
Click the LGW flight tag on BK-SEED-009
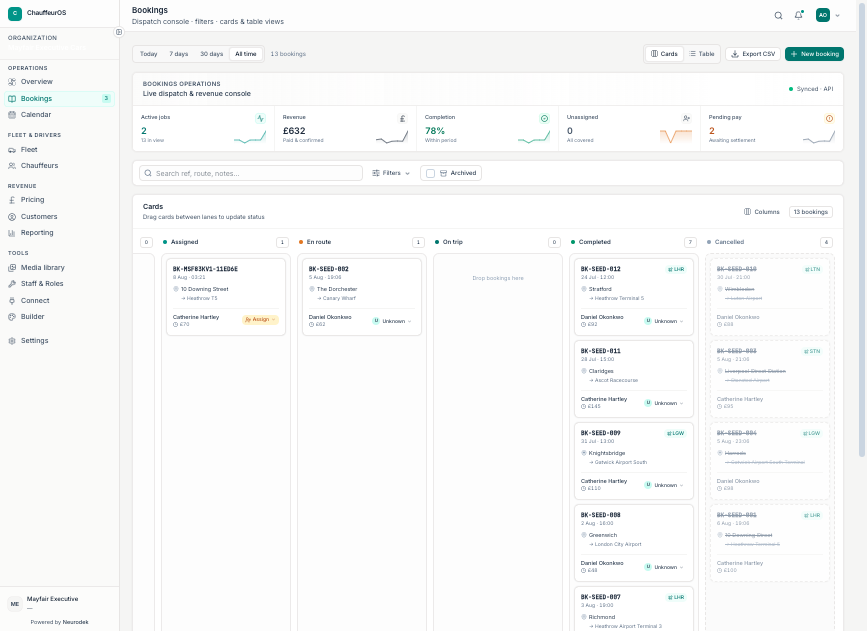tap(676, 433)
